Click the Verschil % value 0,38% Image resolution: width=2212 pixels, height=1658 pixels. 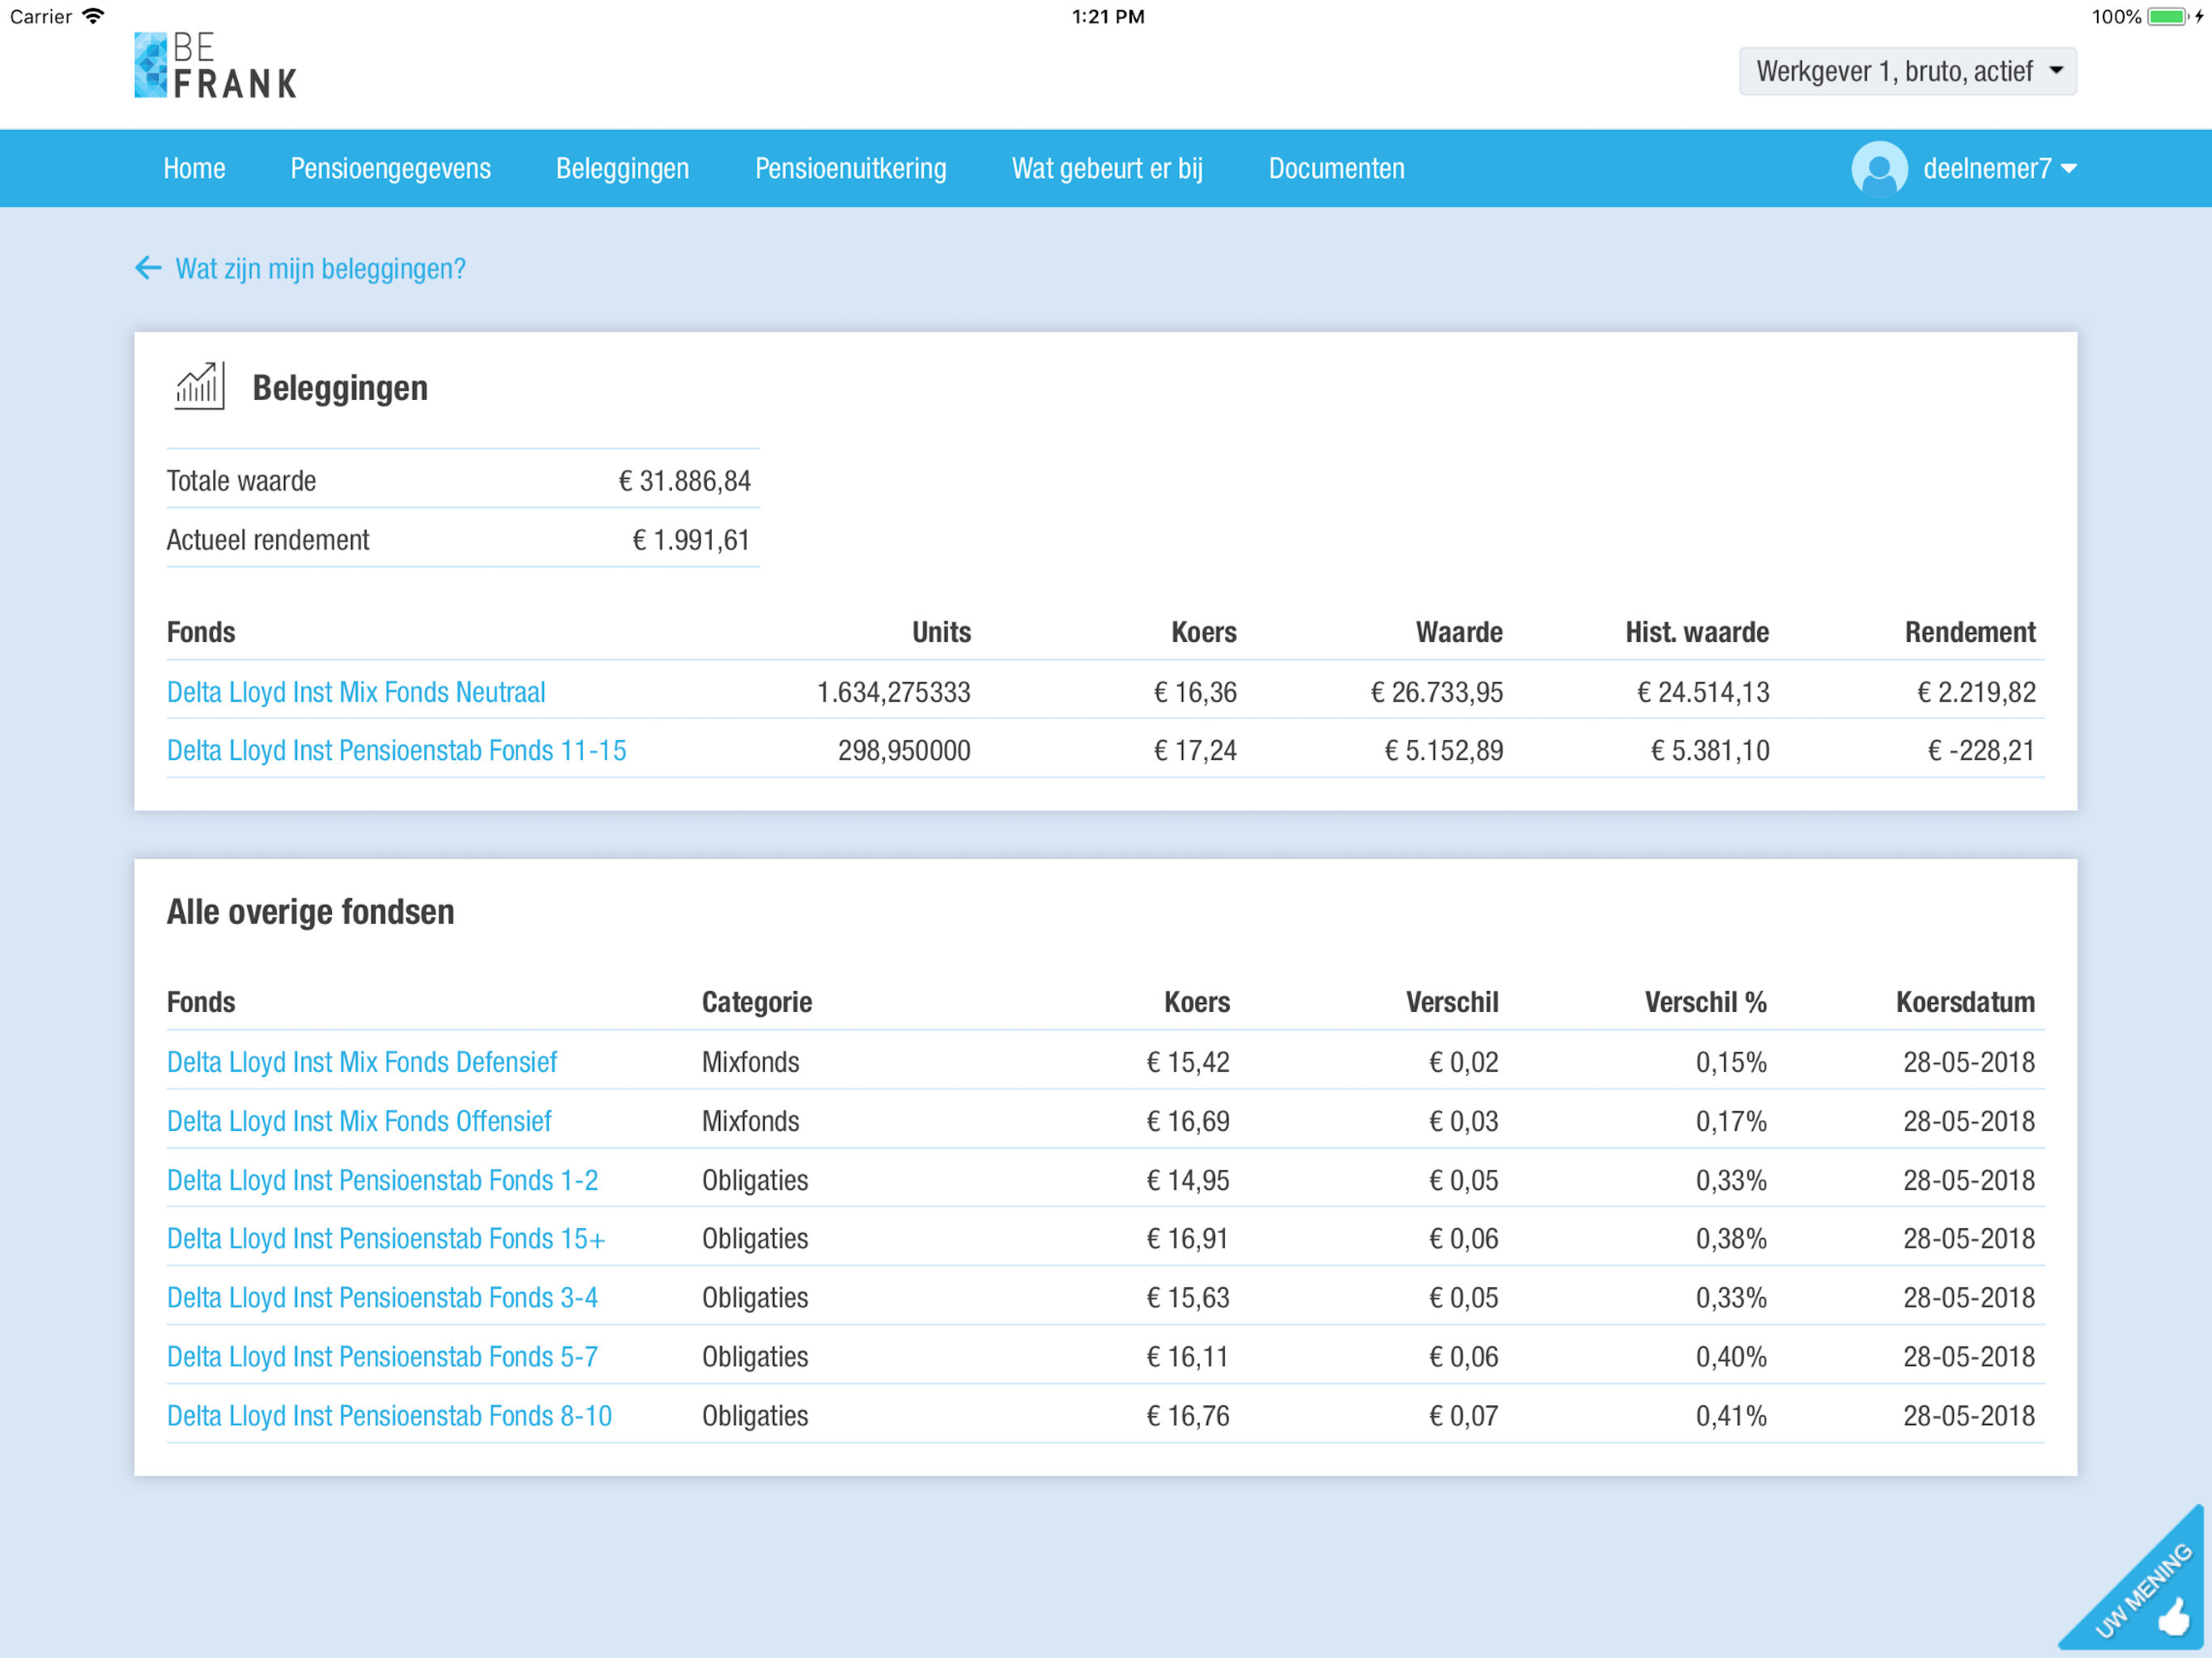click(1731, 1239)
